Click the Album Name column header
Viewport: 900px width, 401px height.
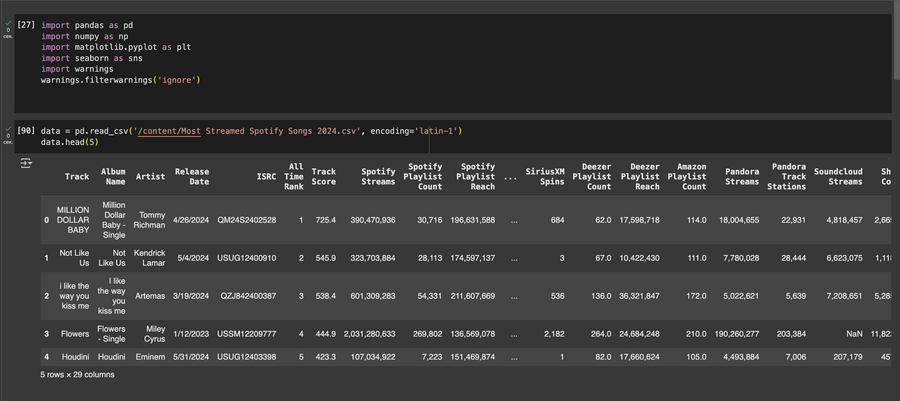[113, 177]
